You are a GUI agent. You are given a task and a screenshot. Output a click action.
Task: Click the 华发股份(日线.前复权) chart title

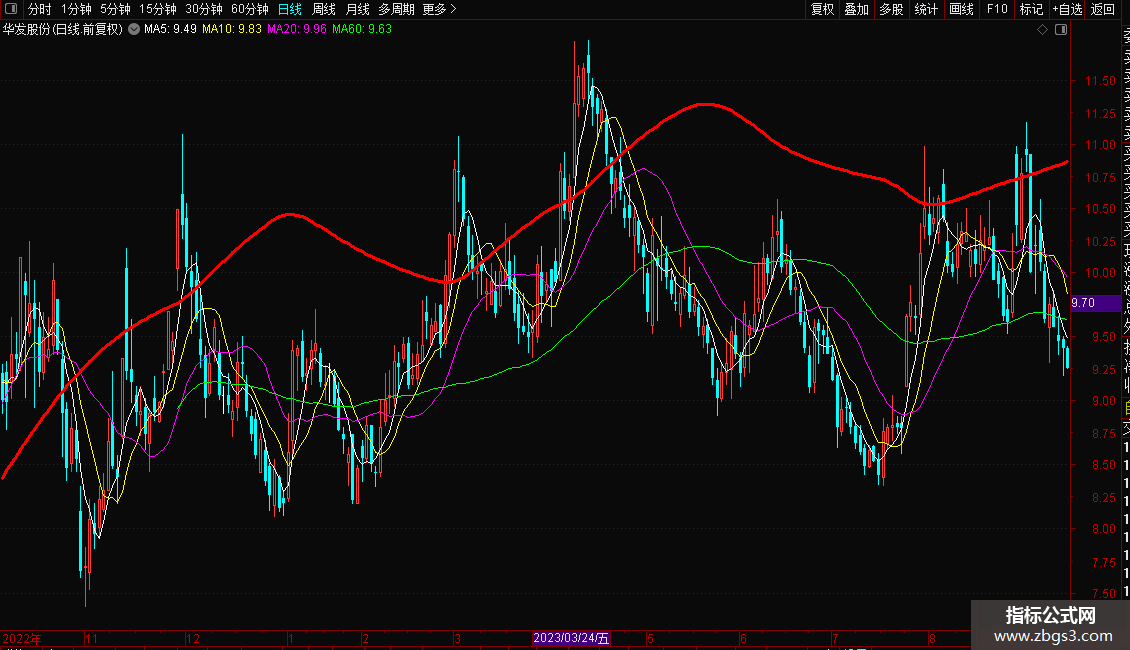pyautogui.click(x=63, y=29)
